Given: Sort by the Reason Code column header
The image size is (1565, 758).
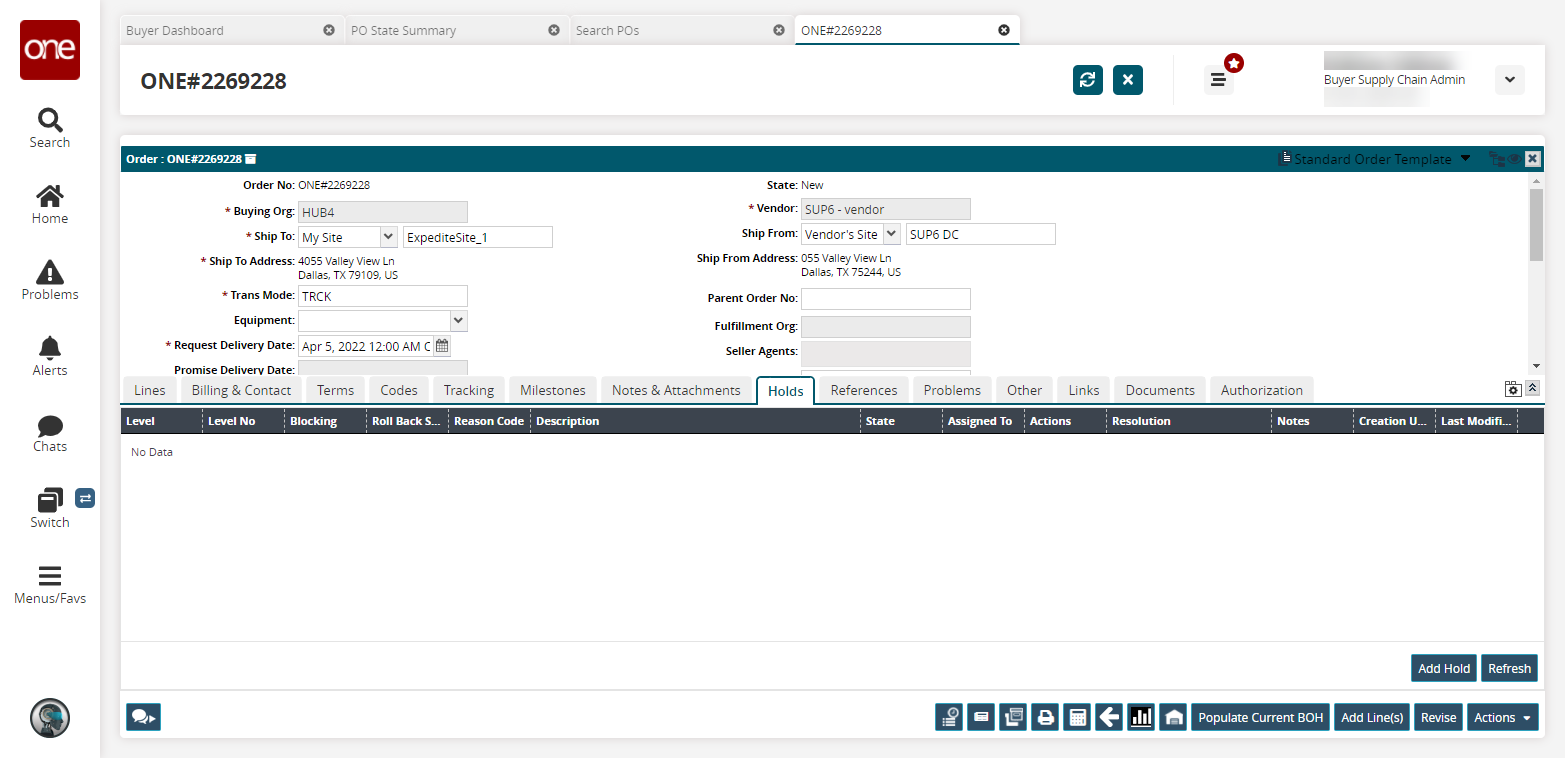Looking at the screenshot, I should click(x=489, y=421).
